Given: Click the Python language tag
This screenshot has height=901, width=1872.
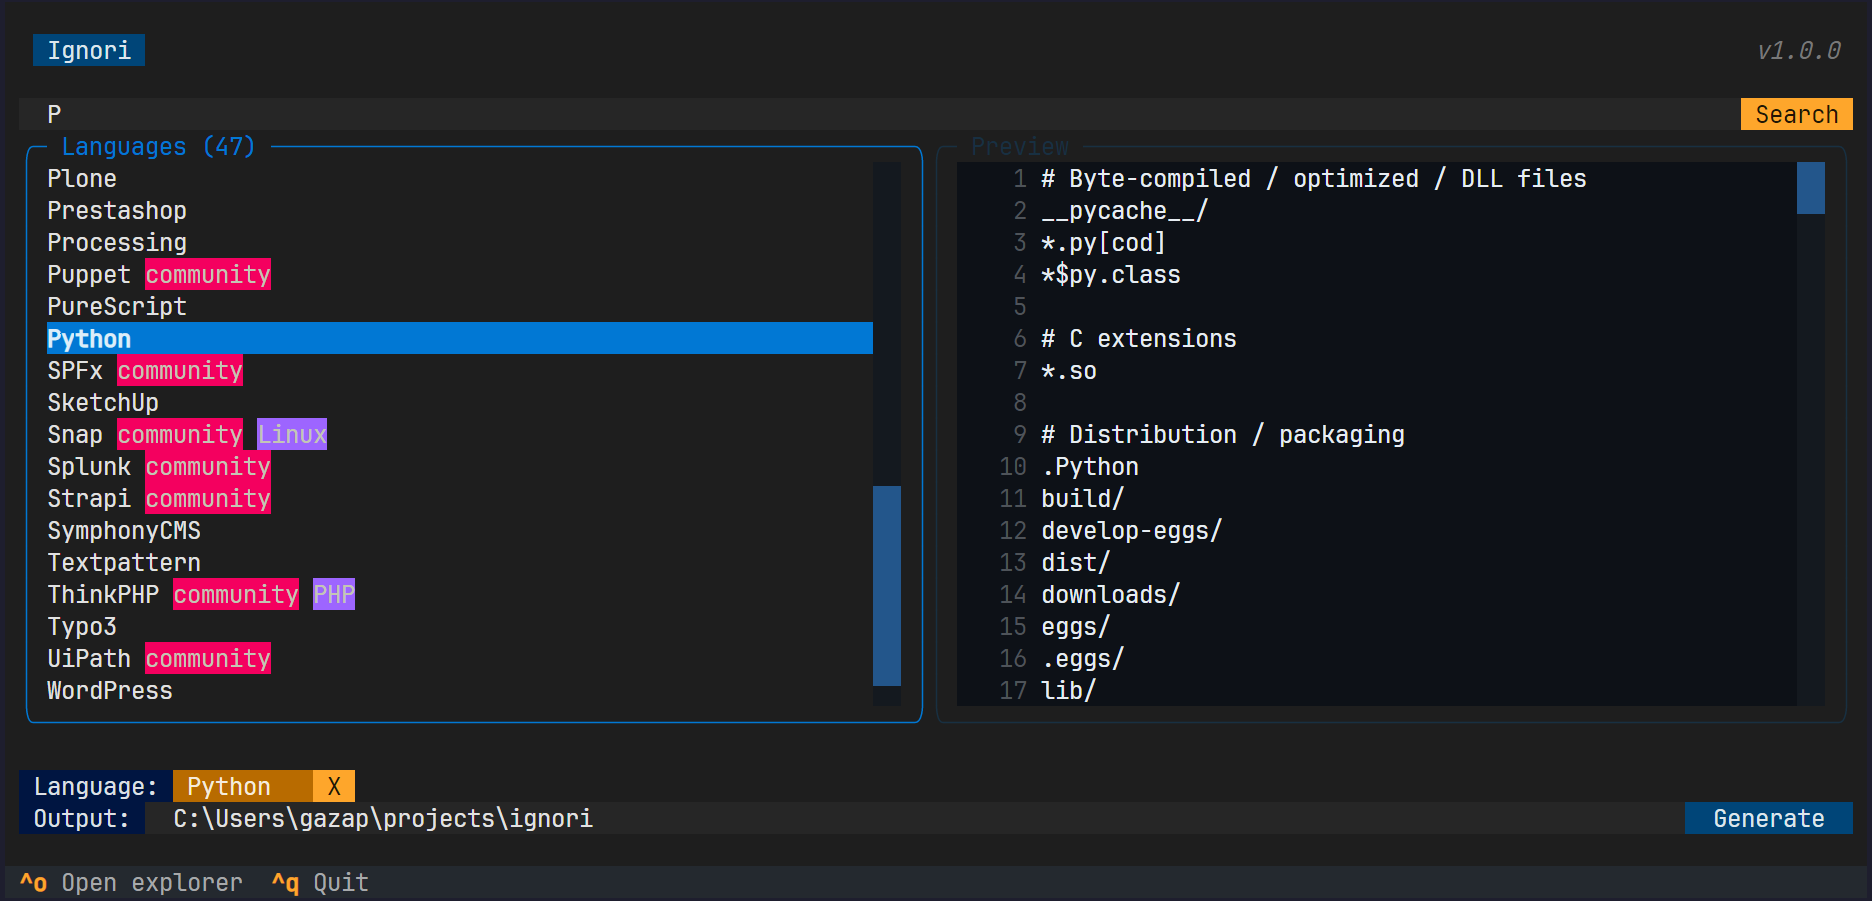Looking at the screenshot, I should coord(243,786).
